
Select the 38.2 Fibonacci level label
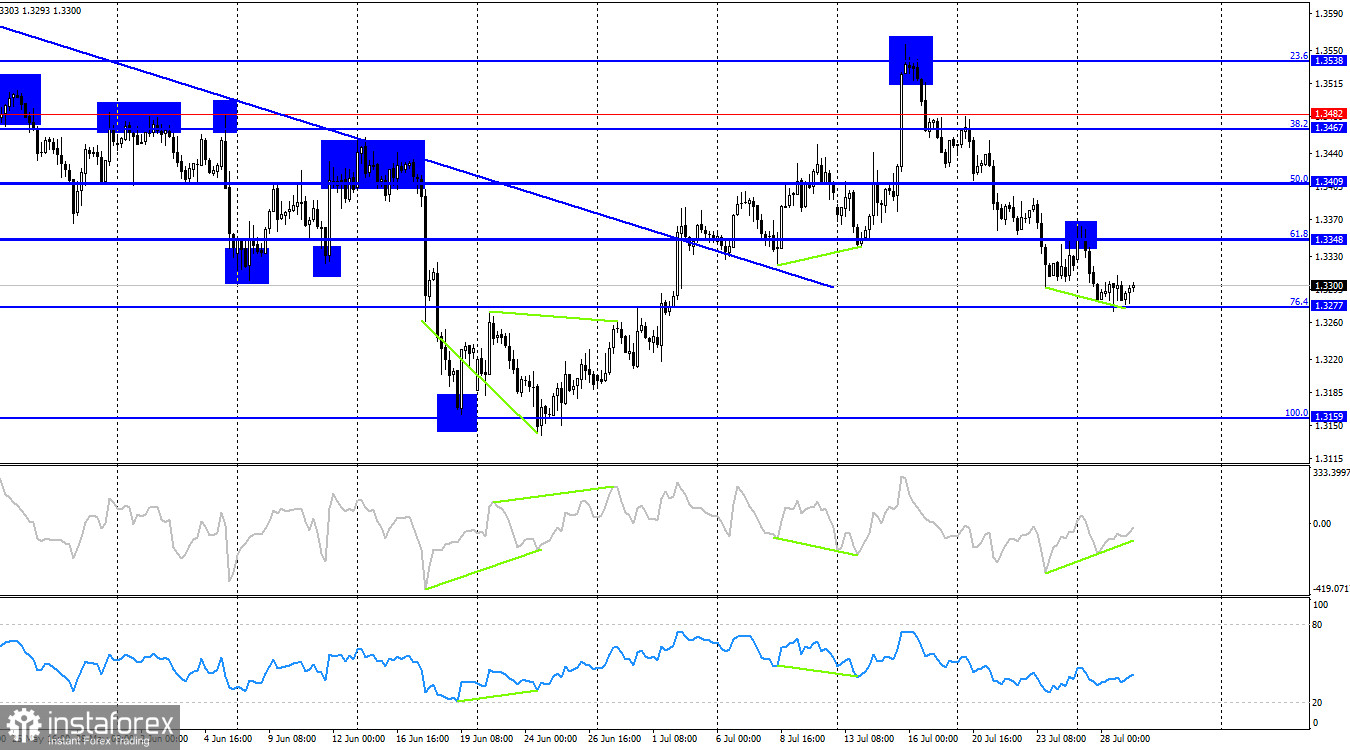tap(1299, 124)
